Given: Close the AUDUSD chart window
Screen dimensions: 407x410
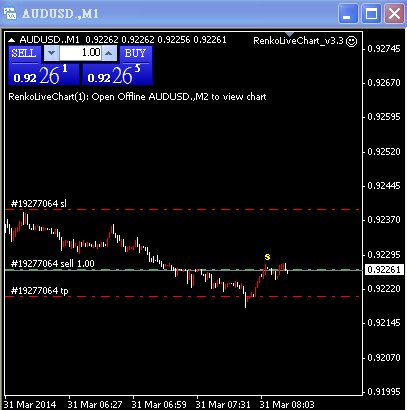Looking at the screenshot, I should tap(394, 14).
